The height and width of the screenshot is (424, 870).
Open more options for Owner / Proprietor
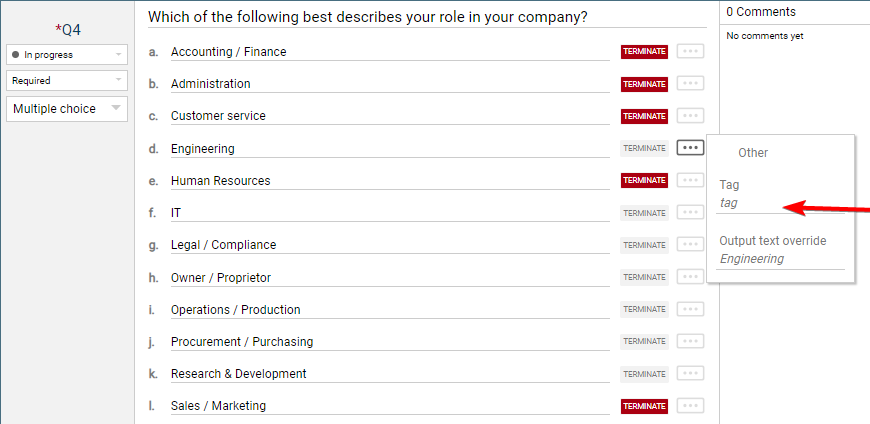[690, 277]
